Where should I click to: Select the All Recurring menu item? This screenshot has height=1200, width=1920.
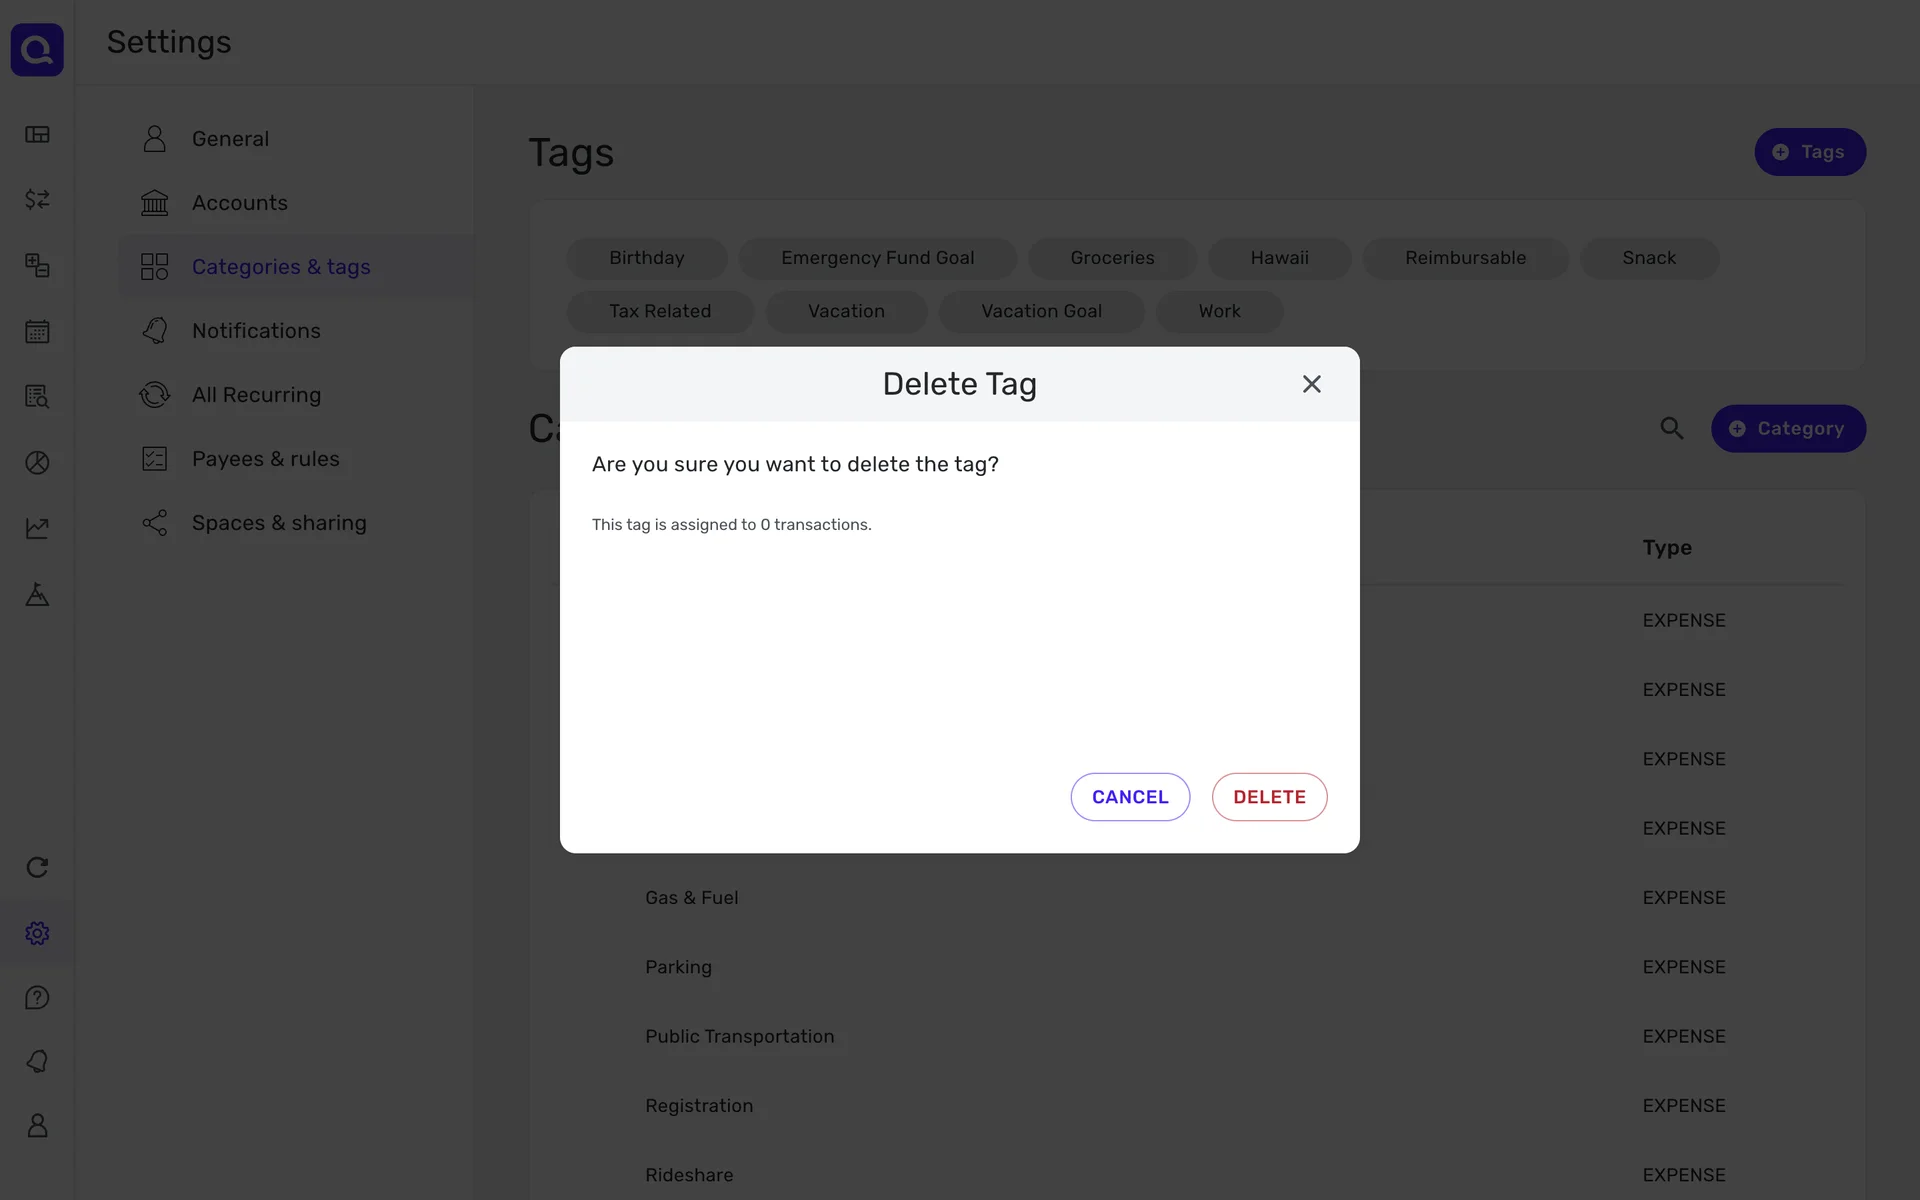point(256,395)
